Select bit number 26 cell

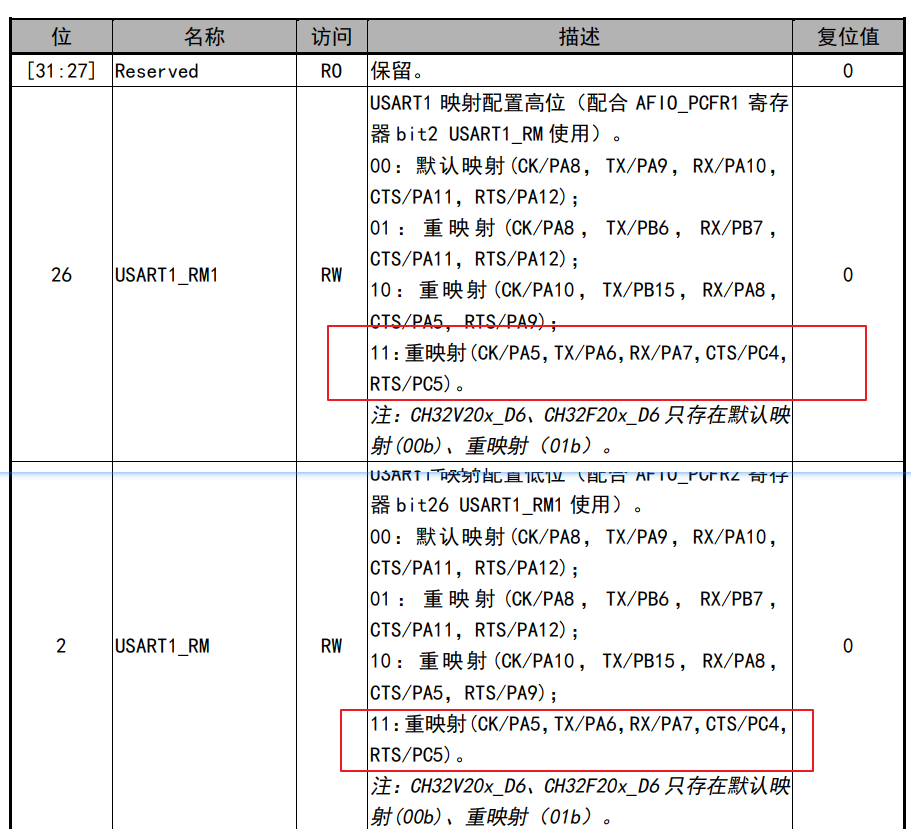(61, 275)
